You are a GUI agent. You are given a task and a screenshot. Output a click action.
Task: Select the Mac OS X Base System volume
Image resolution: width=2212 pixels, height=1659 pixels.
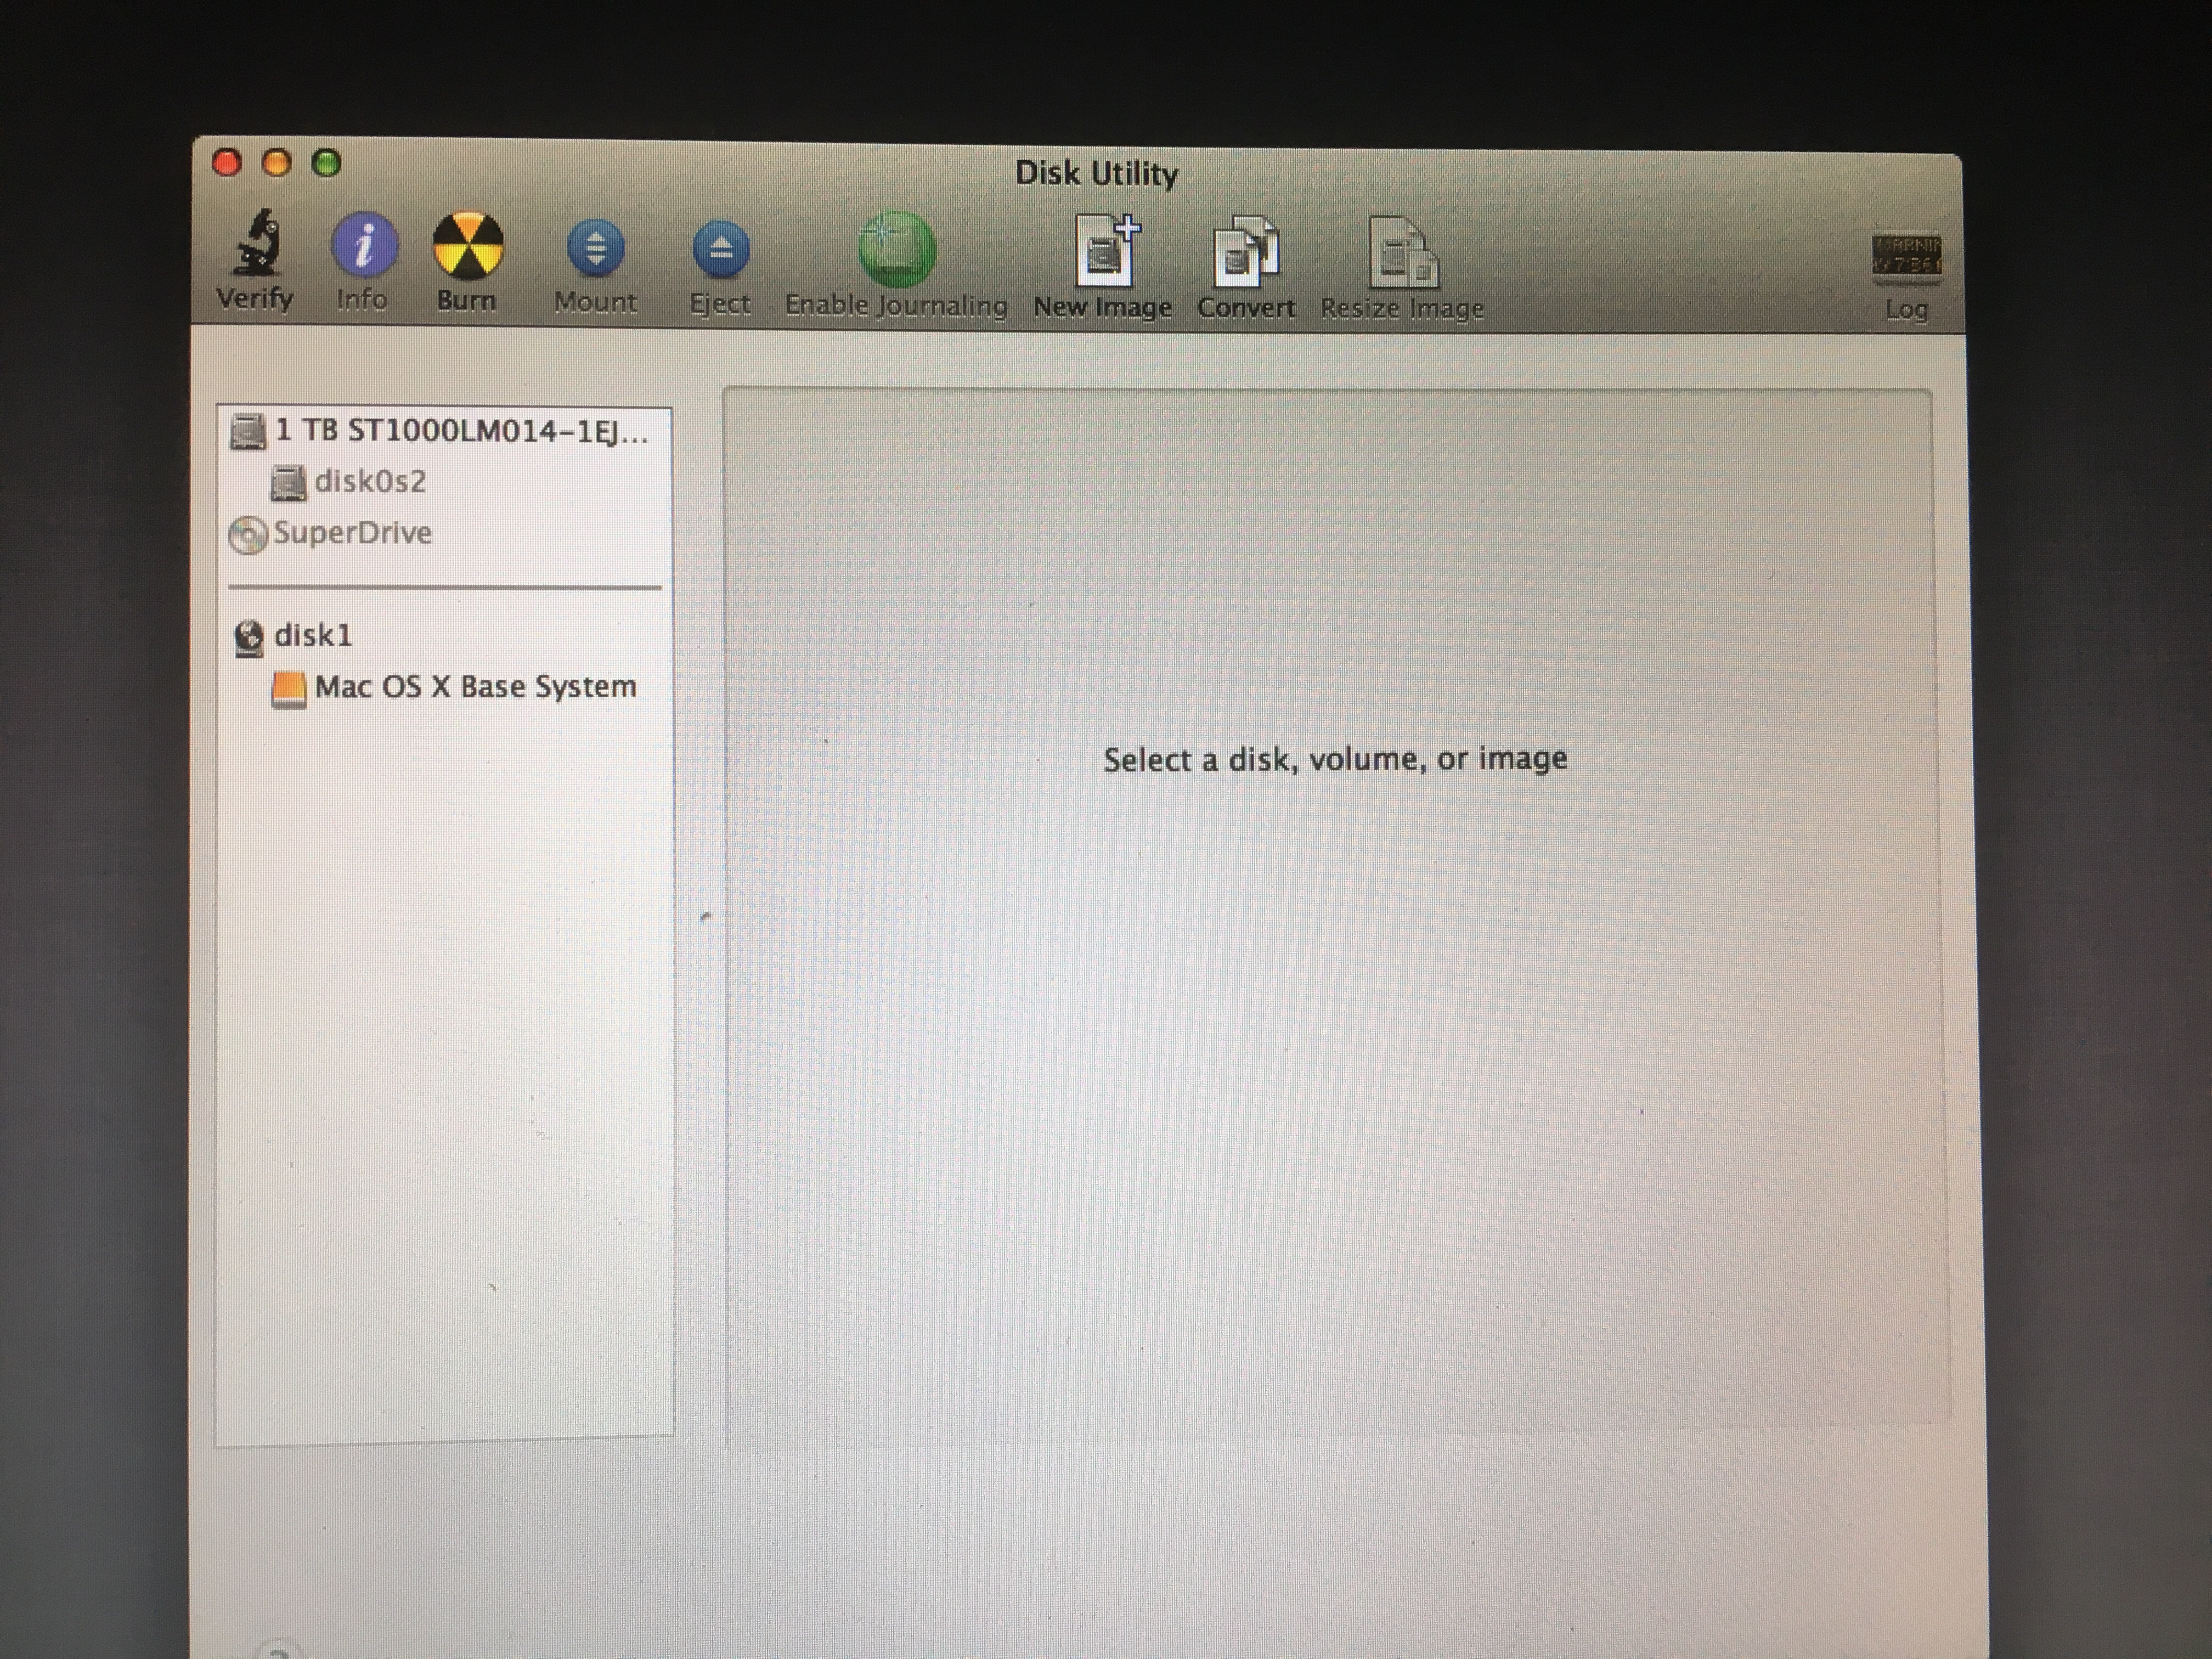(x=474, y=687)
